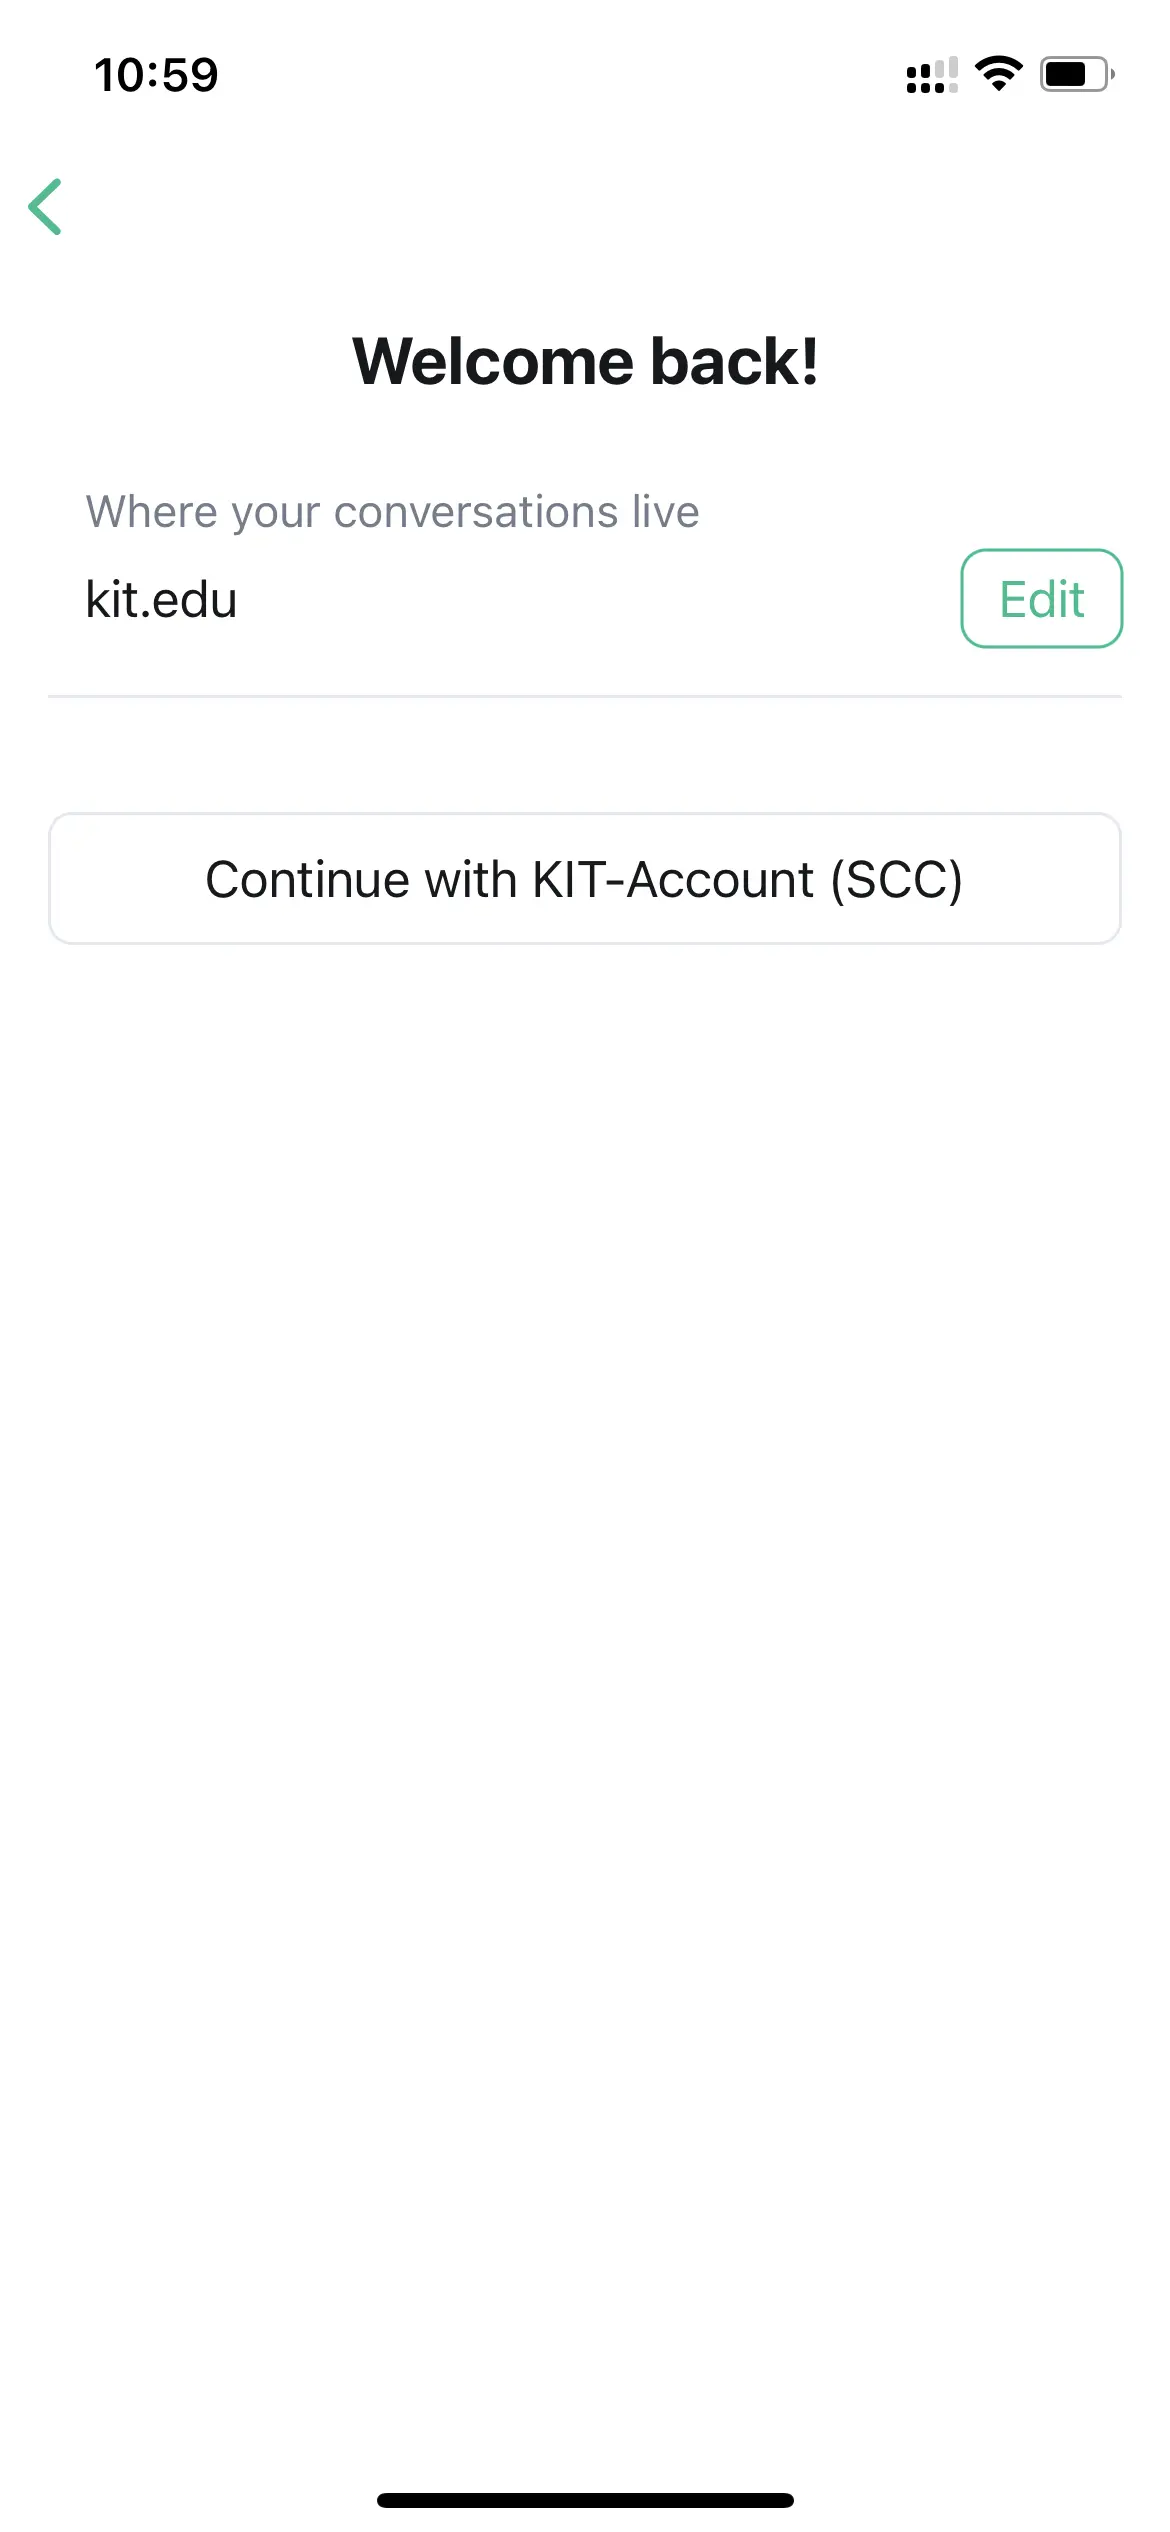
Task: Tap the Welcome back! heading
Action: coord(585,361)
